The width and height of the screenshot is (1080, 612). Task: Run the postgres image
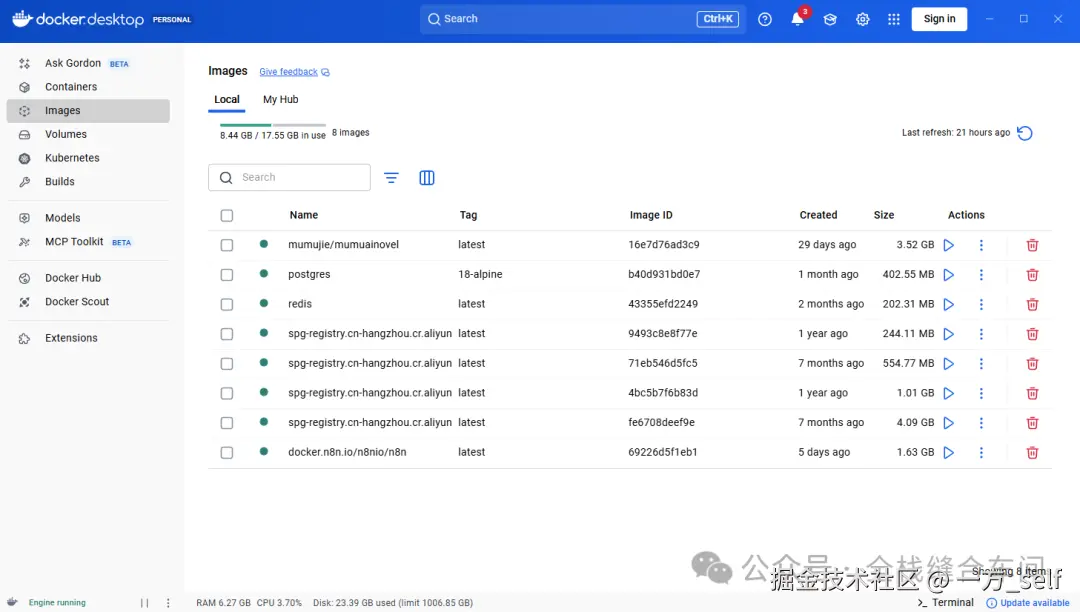[x=948, y=275]
